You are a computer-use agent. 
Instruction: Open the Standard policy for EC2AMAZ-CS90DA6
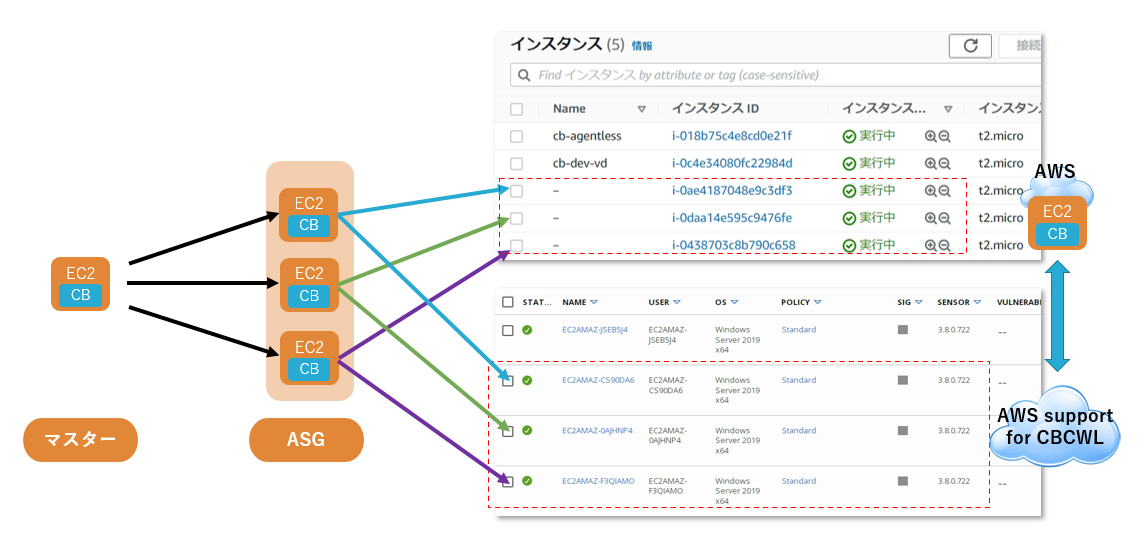coord(799,381)
